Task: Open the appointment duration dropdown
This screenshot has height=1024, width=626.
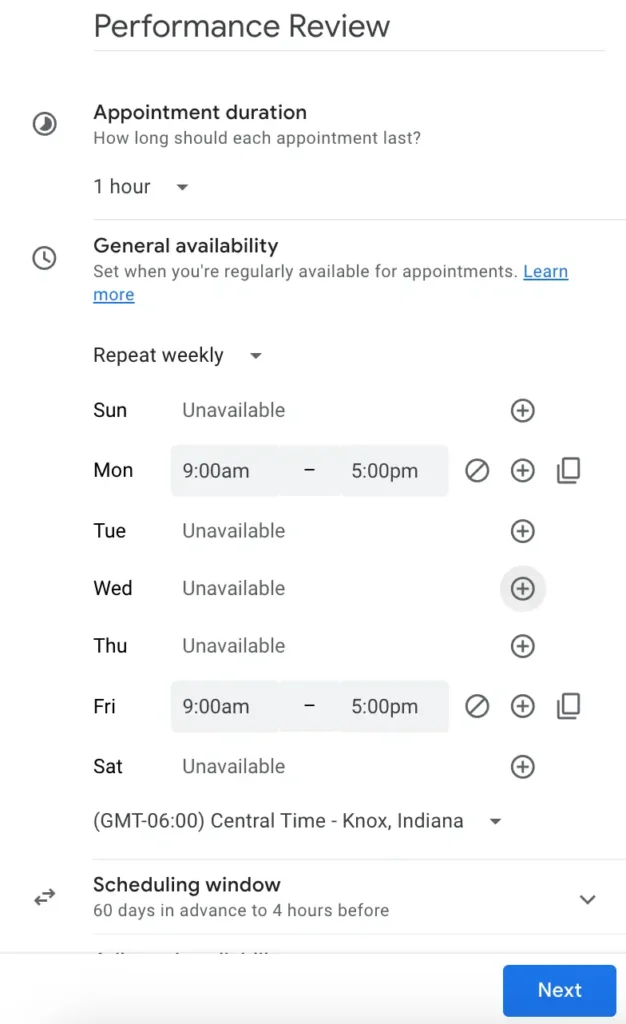Action: pyautogui.click(x=140, y=186)
